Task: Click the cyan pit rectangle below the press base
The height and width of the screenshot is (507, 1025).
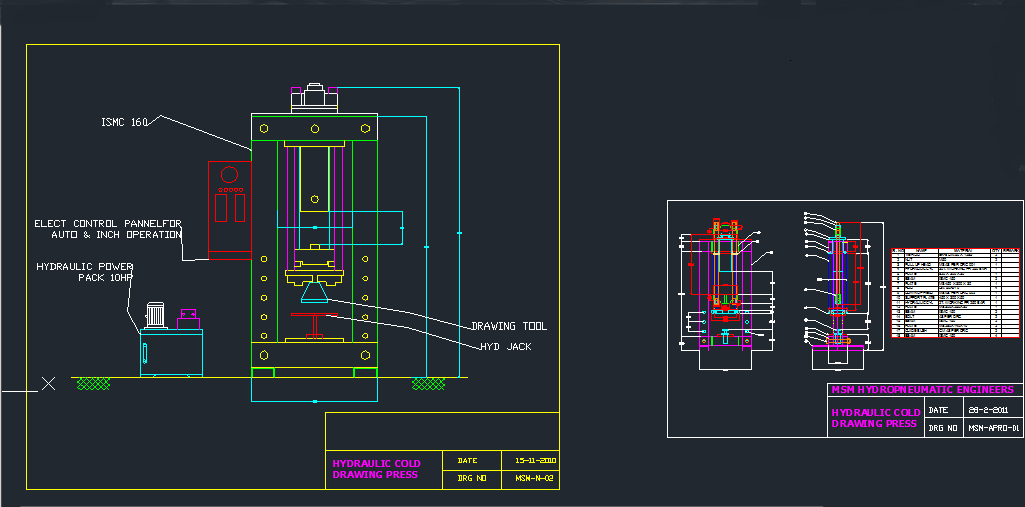Action: [314, 389]
